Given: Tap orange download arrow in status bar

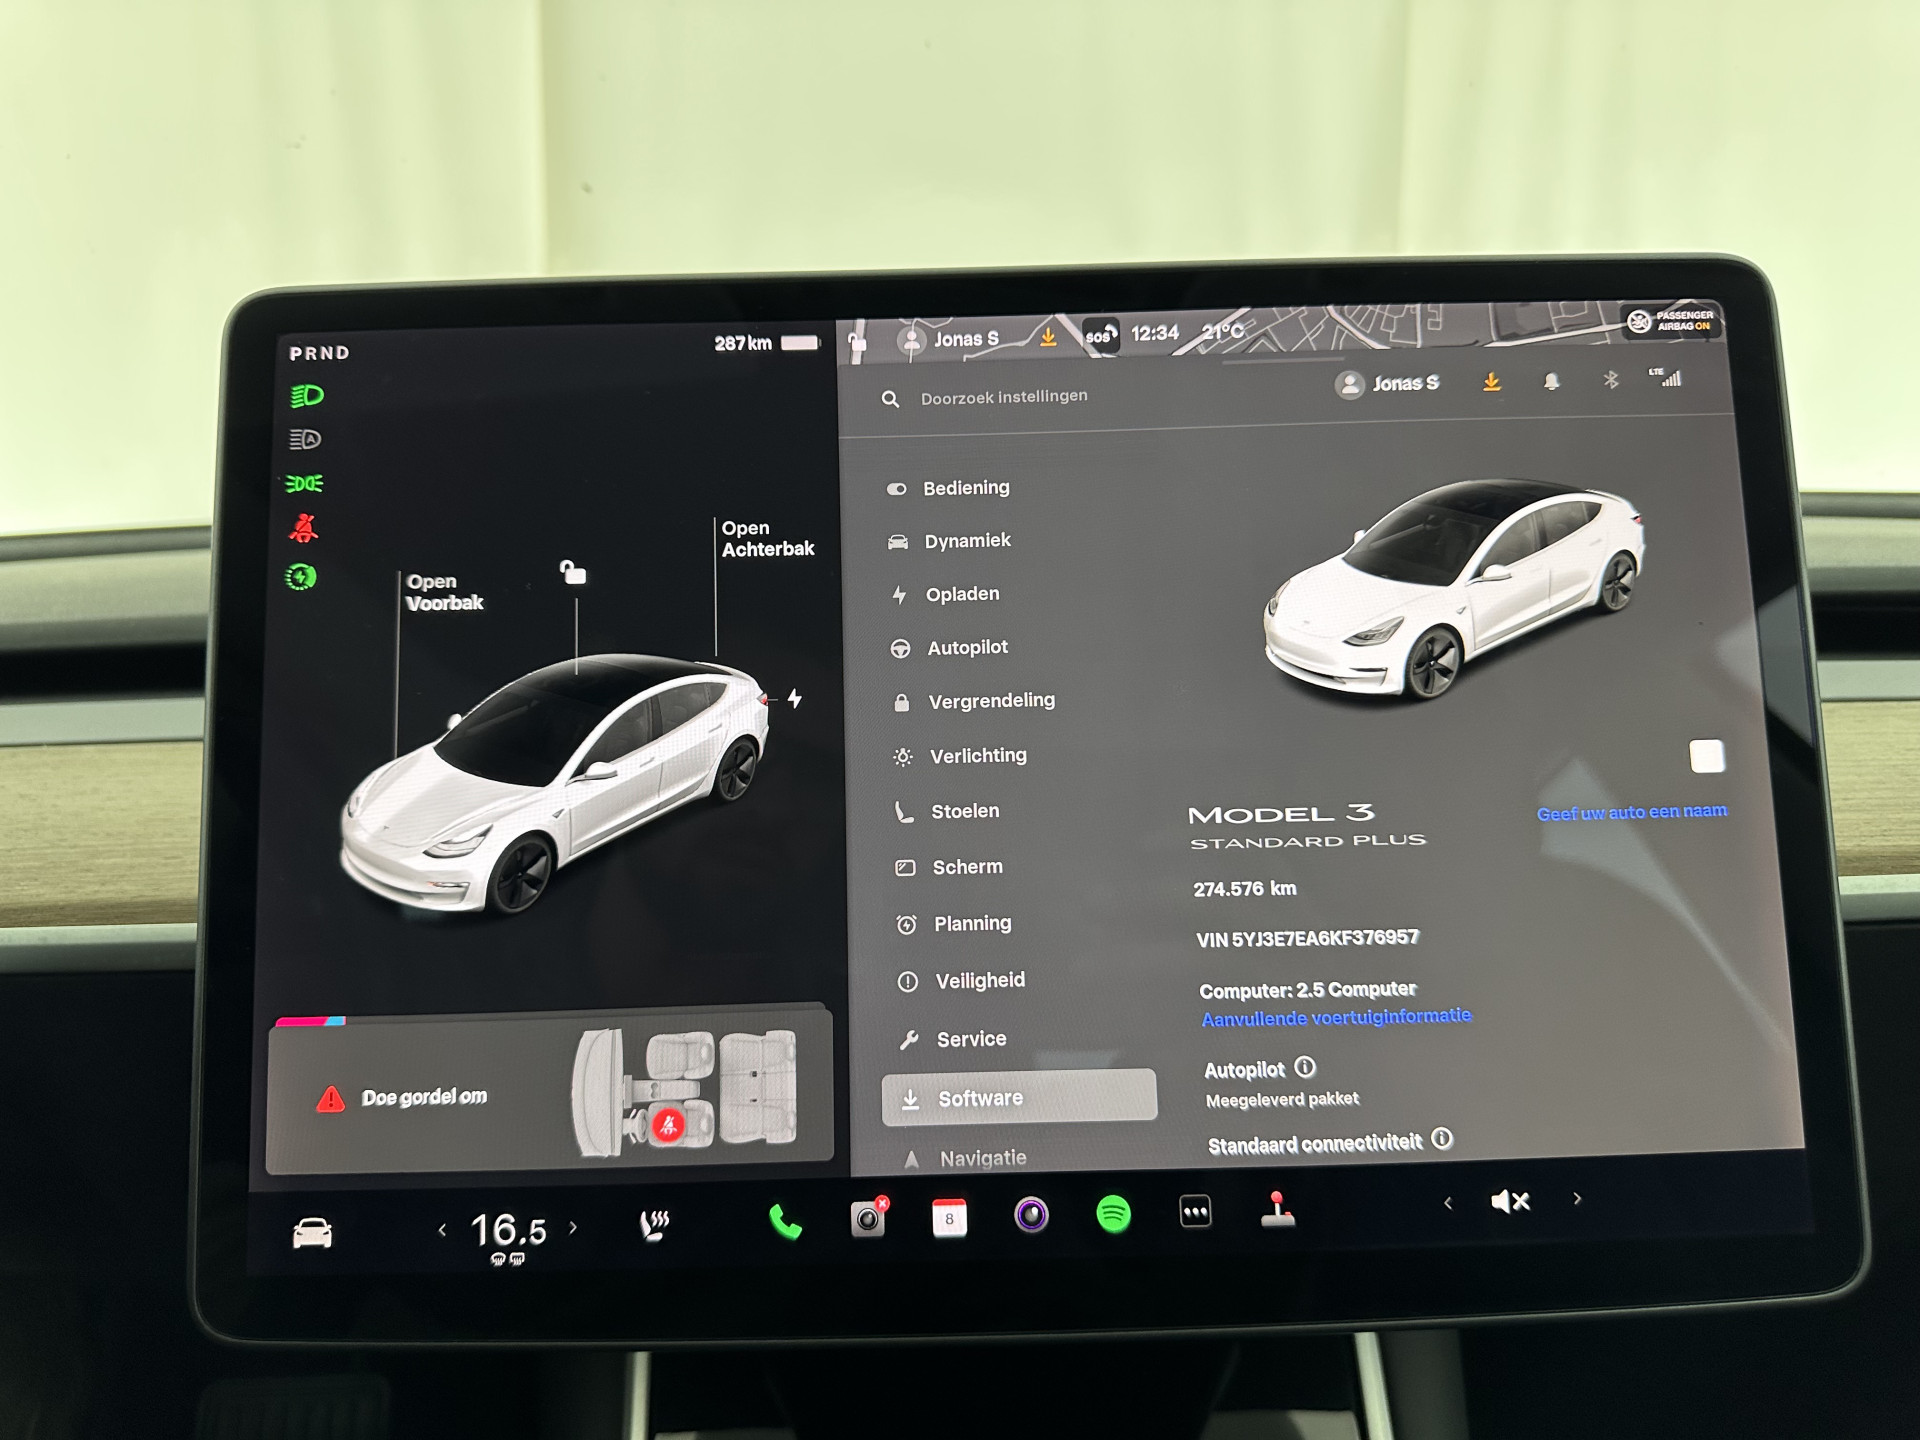Looking at the screenshot, I should pos(1047,337).
